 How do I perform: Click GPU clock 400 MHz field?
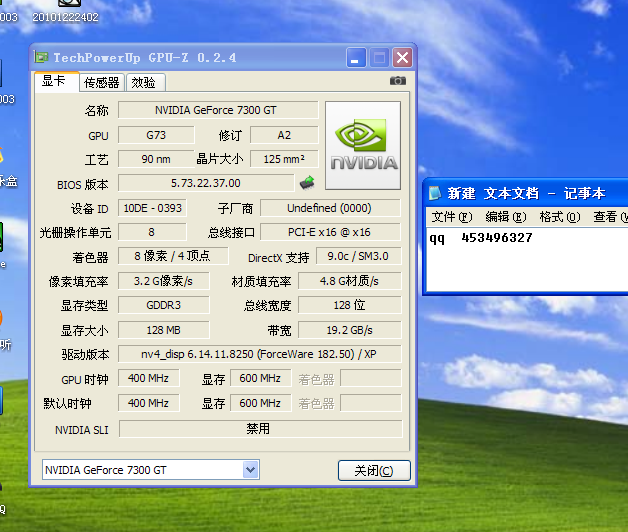pyautogui.click(x=149, y=378)
